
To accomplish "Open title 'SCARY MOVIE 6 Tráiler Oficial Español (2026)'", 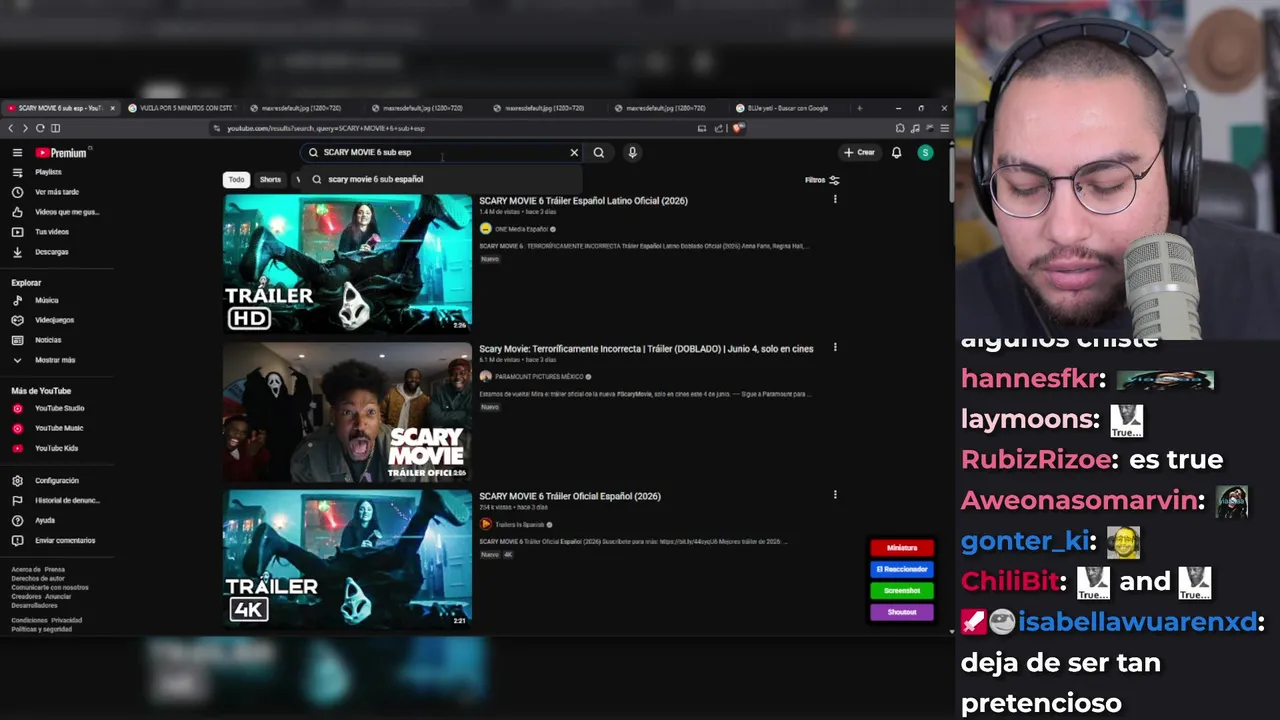I will (570, 496).
